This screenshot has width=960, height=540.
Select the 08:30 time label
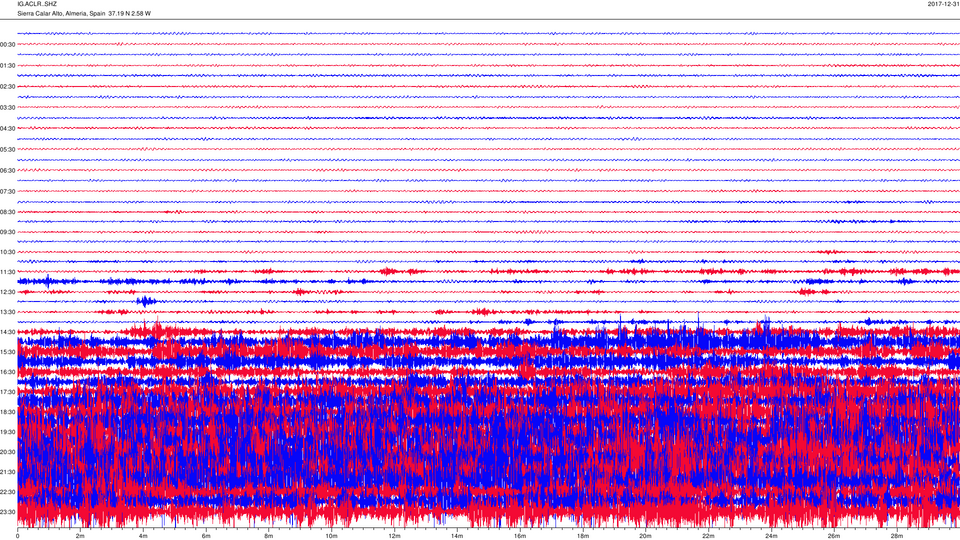coord(8,212)
